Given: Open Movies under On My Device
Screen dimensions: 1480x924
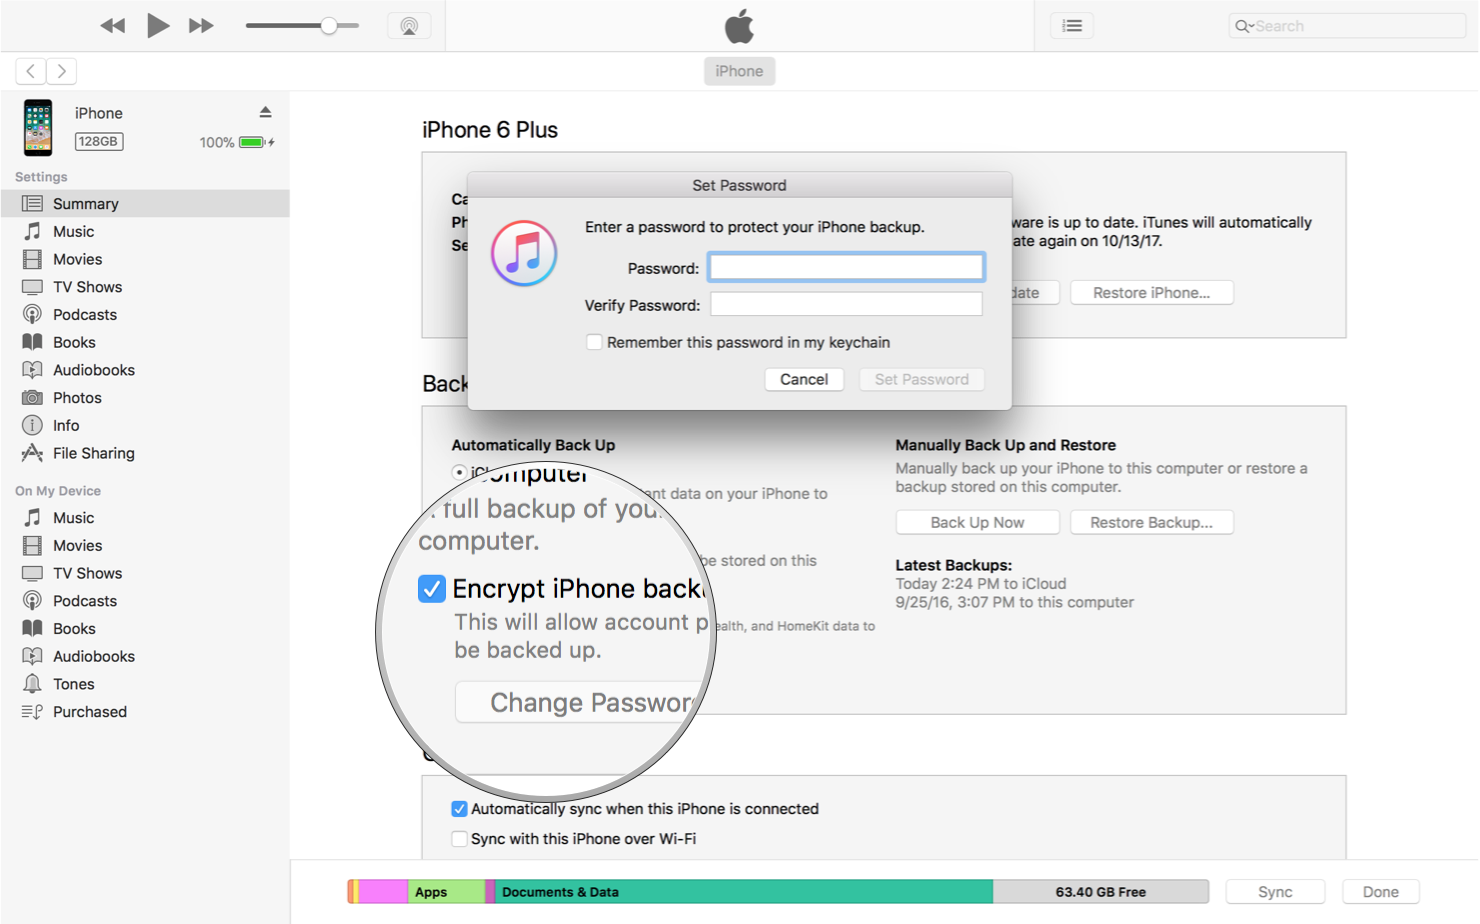Looking at the screenshot, I should (x=145, y=546).
